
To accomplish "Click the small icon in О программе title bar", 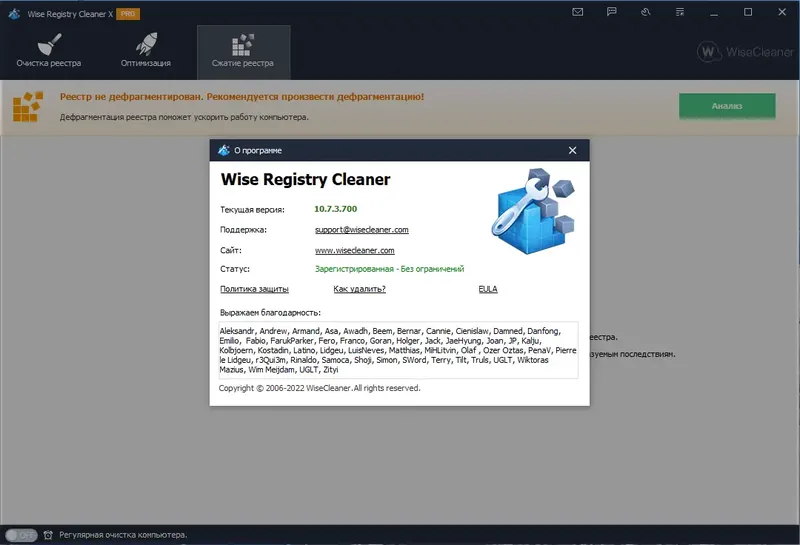I will pos(223,151).
